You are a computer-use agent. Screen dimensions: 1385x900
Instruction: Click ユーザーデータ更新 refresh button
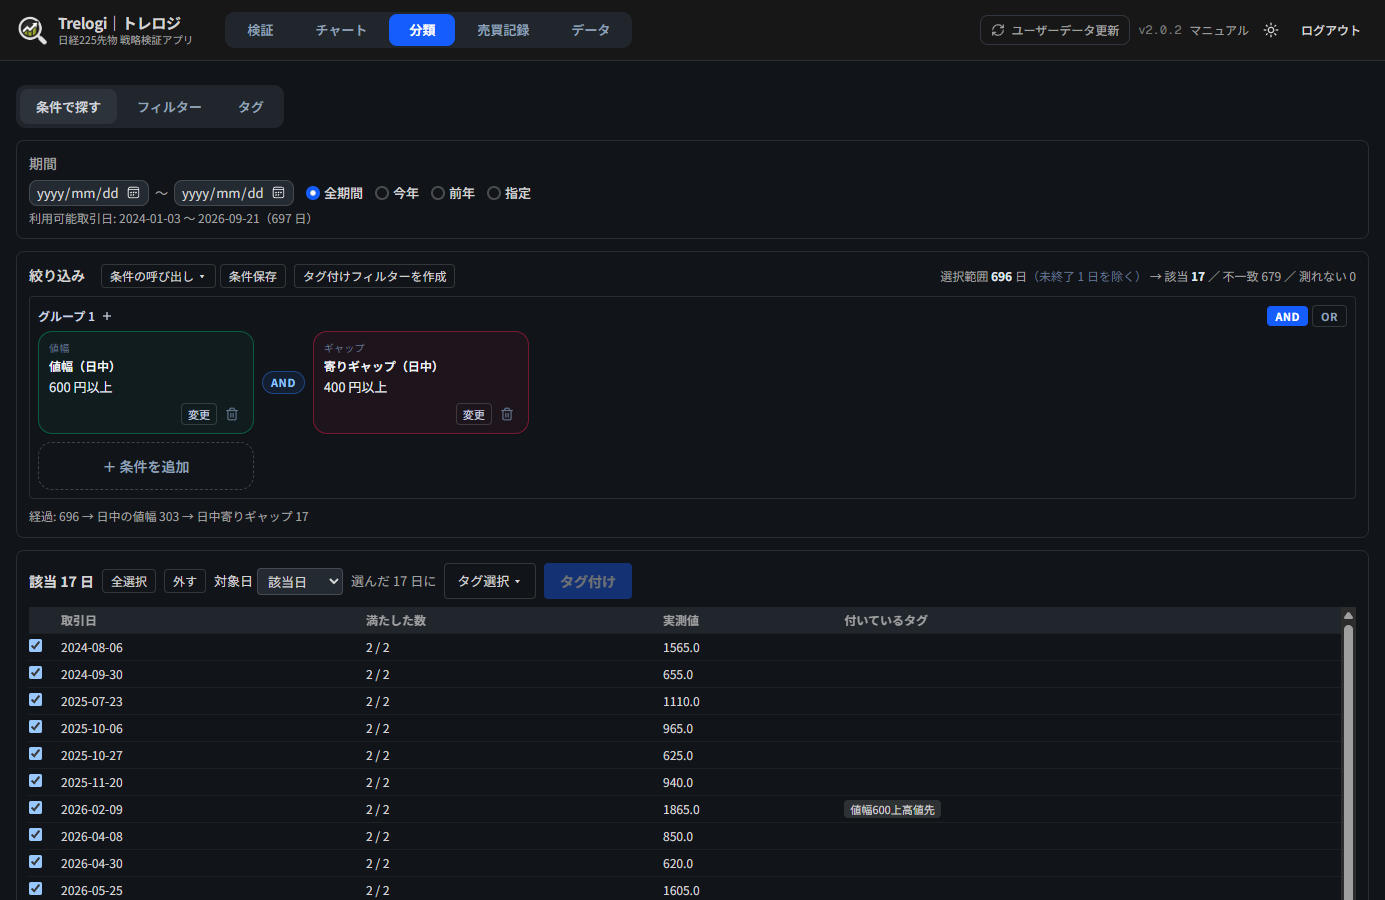coord(1055,30)
